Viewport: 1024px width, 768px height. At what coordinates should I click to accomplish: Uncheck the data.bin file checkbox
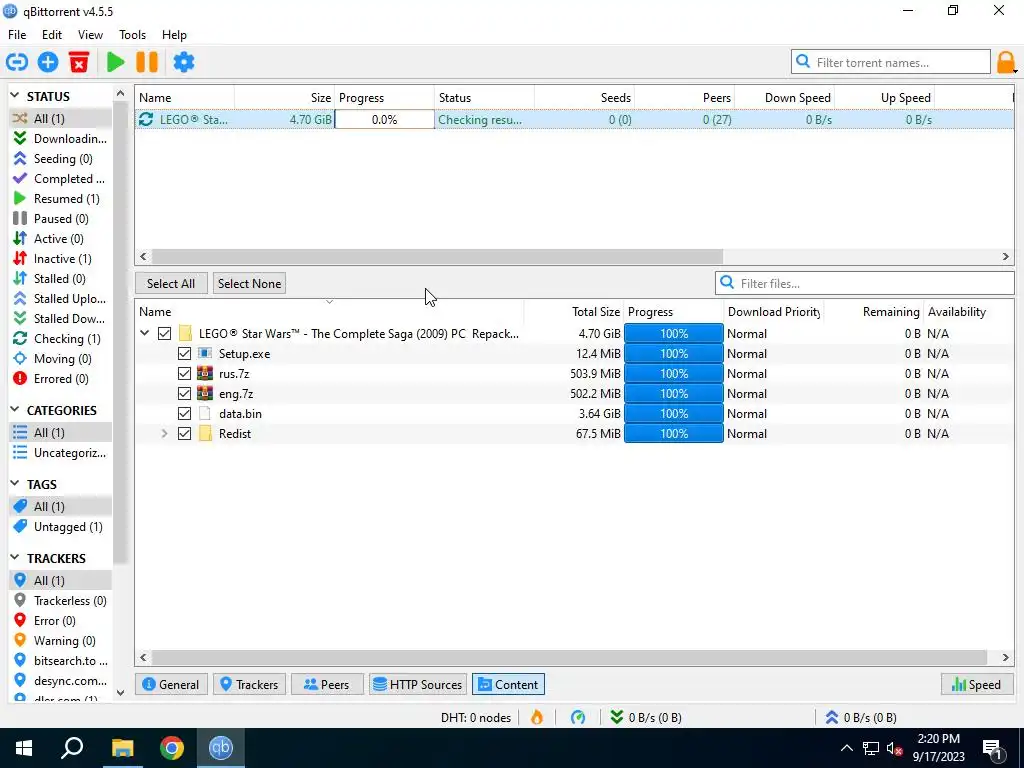184,413
